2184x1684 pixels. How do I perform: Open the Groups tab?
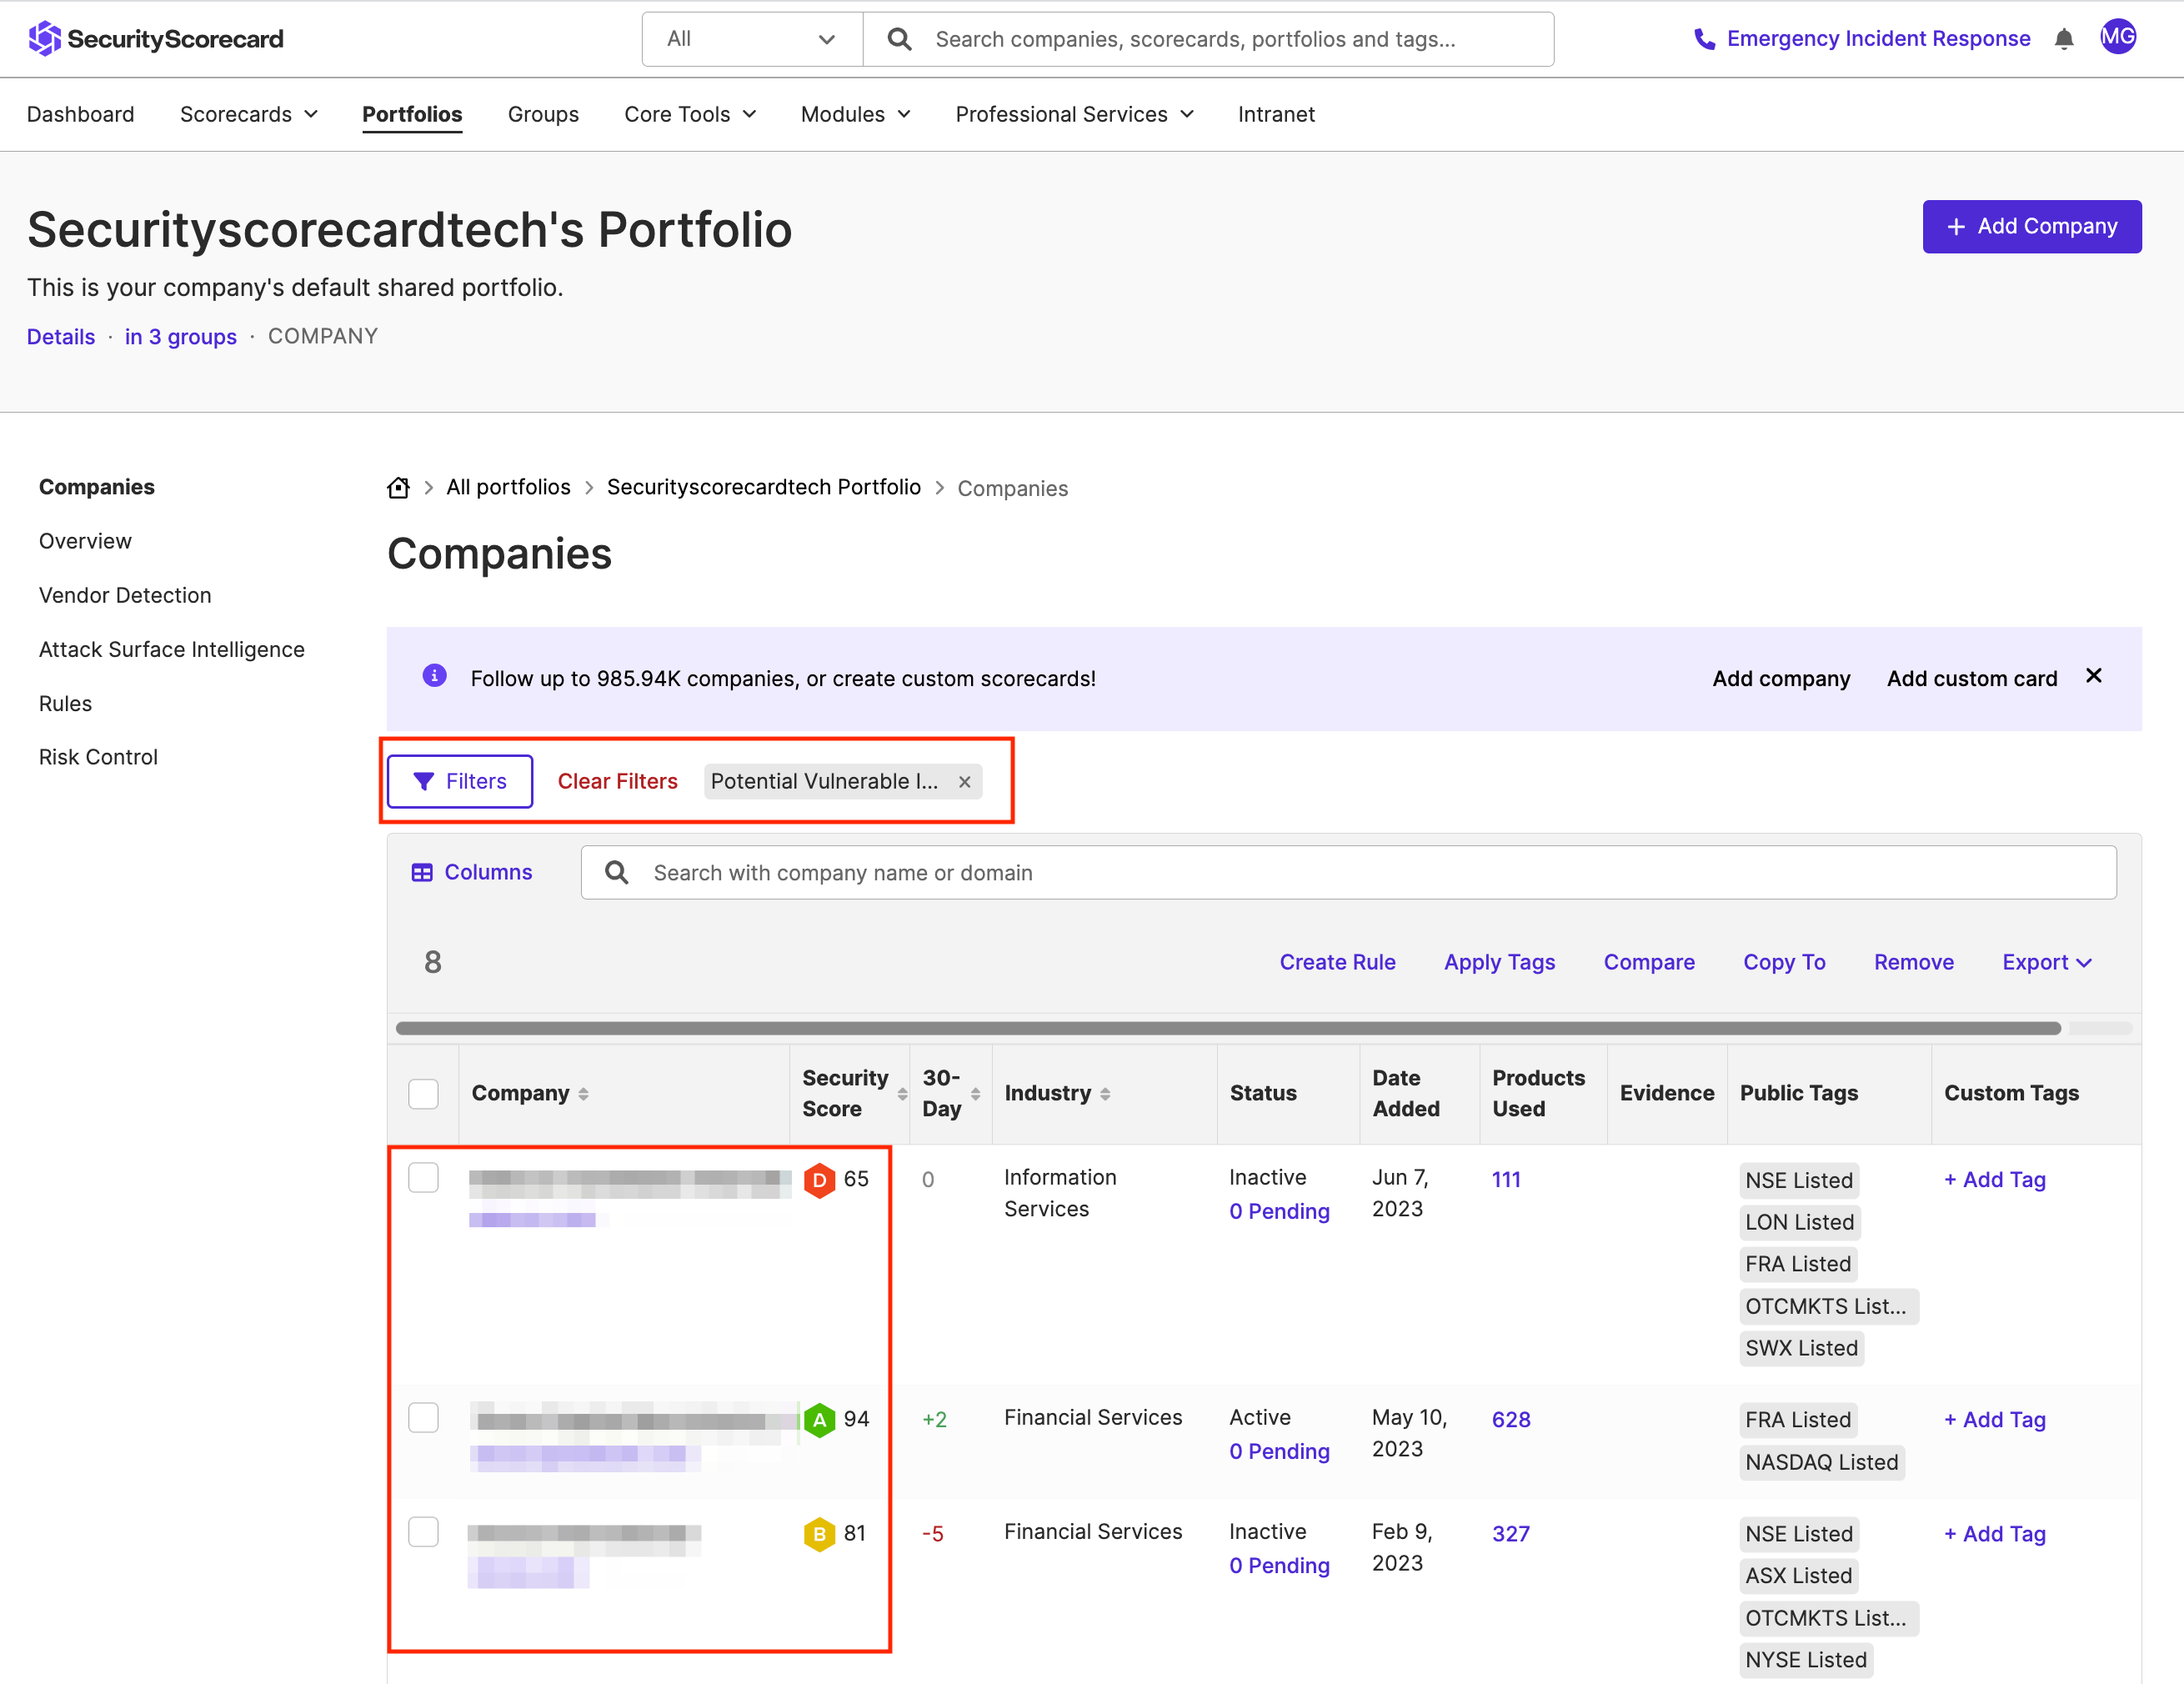(543, 114)
